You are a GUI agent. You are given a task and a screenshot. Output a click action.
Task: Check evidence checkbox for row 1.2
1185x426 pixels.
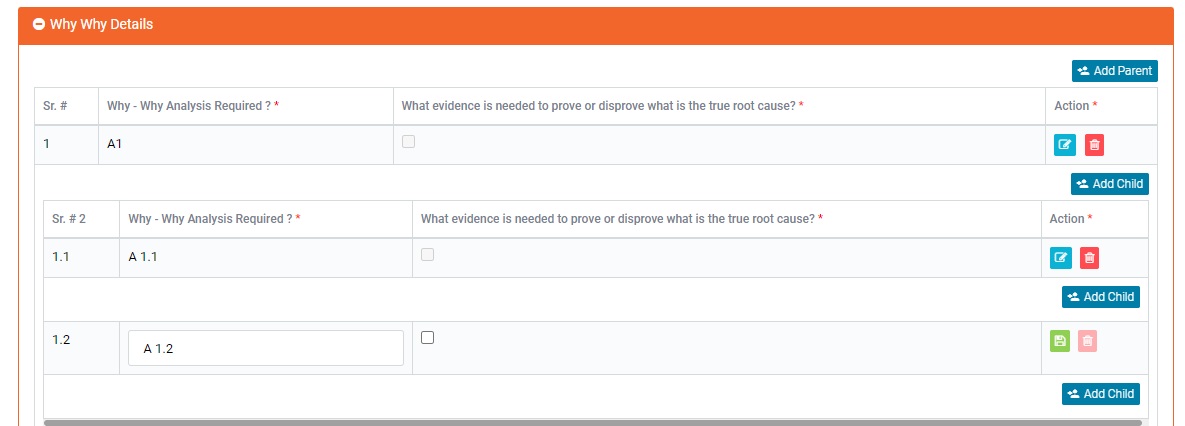point(428,338)
